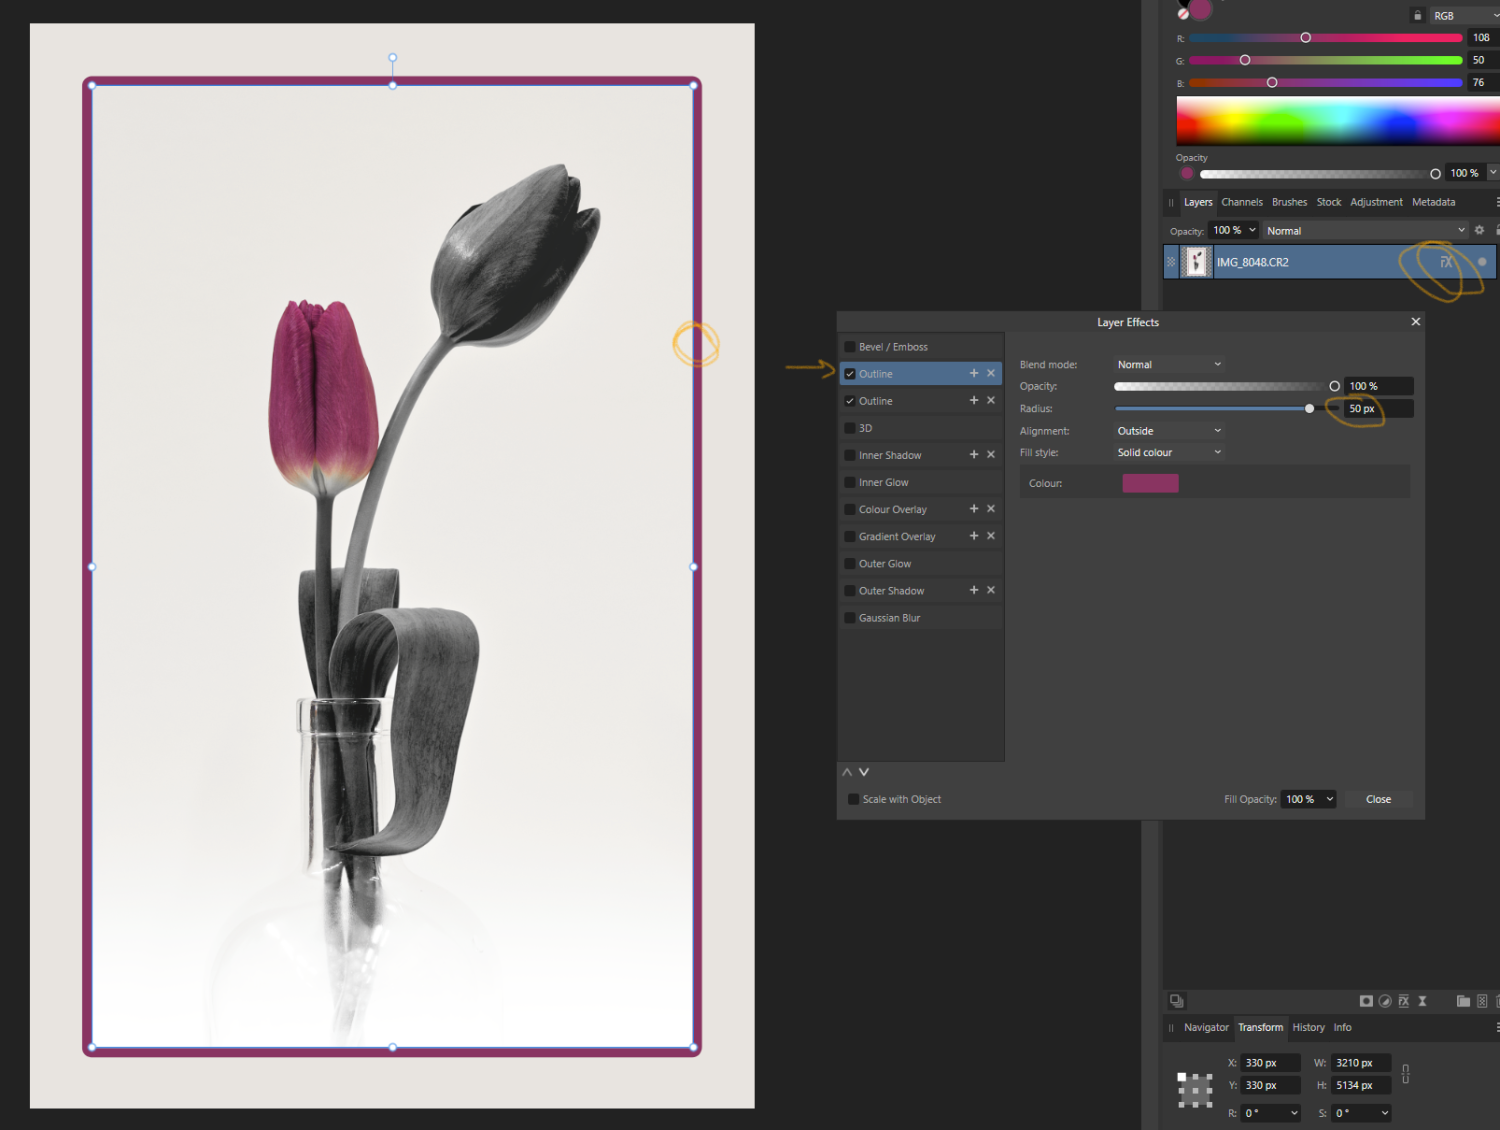The image size is (1500, 1130).
Task: Click the colour lock icon beside RGB
Action: (x=1417, y=15)
